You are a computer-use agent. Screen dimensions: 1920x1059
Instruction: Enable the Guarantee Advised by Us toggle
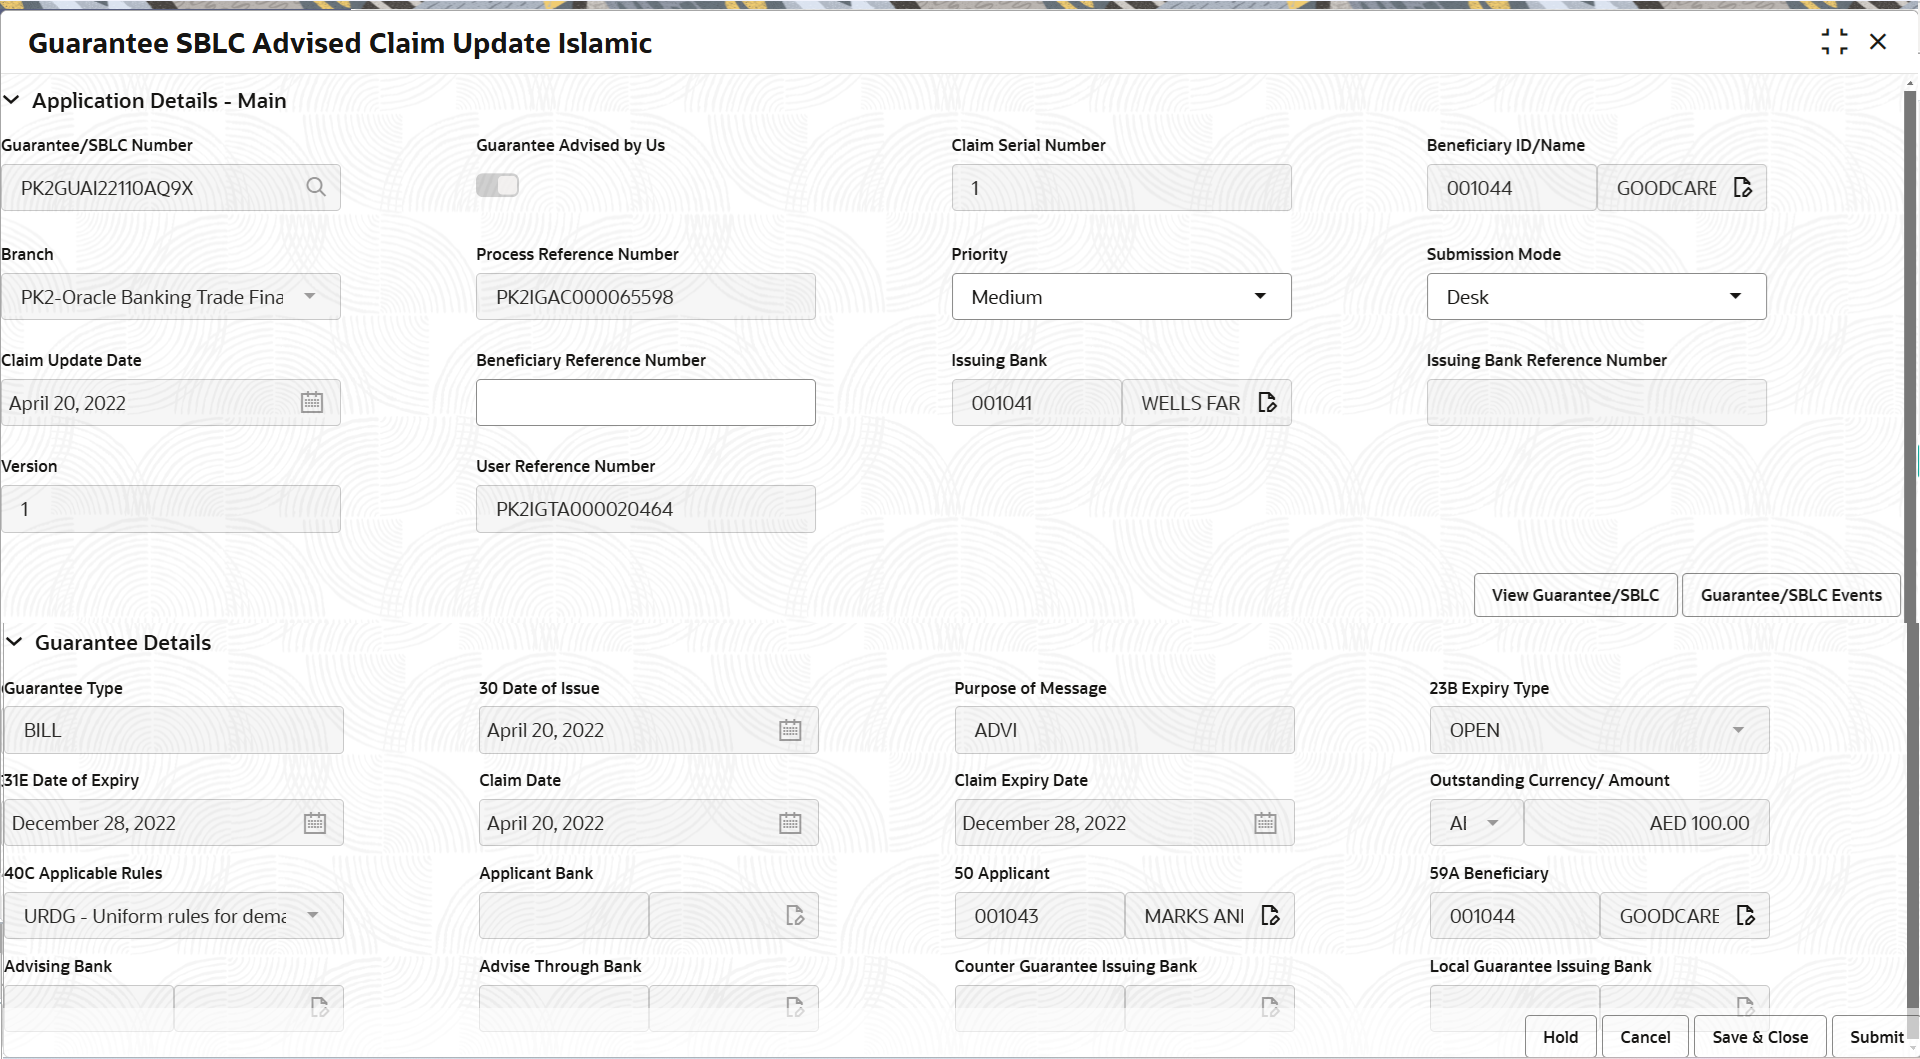point(497,185)
